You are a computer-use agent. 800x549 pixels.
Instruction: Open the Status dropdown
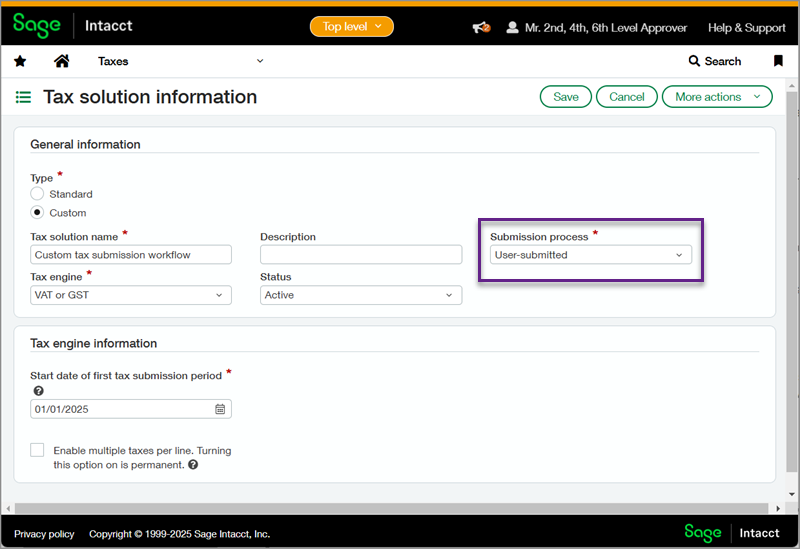click(361, 295)
